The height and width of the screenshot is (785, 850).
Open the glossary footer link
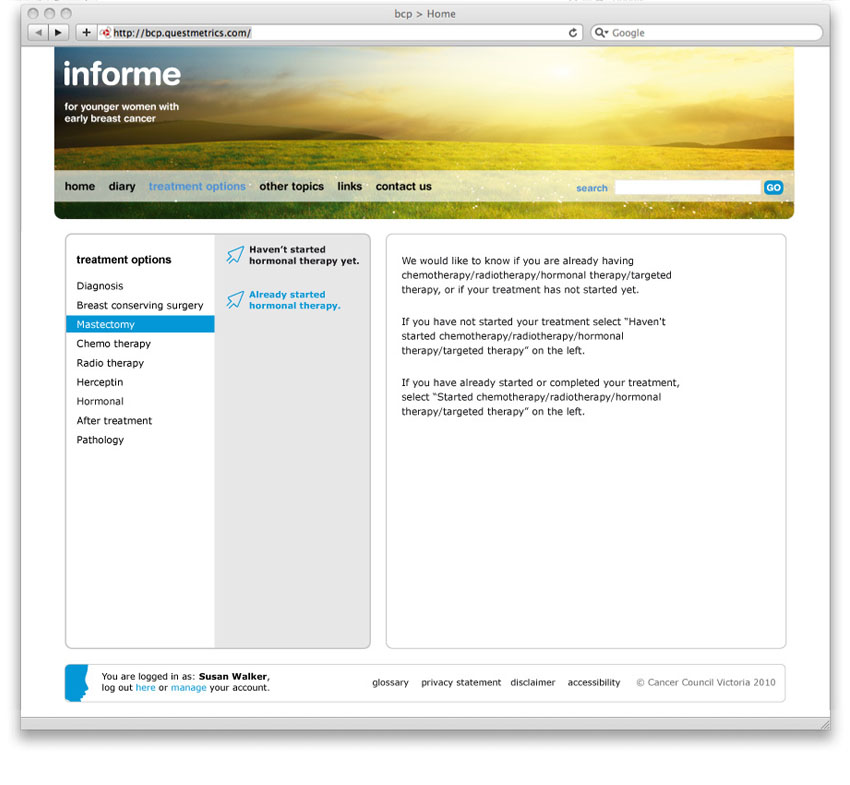390,683
